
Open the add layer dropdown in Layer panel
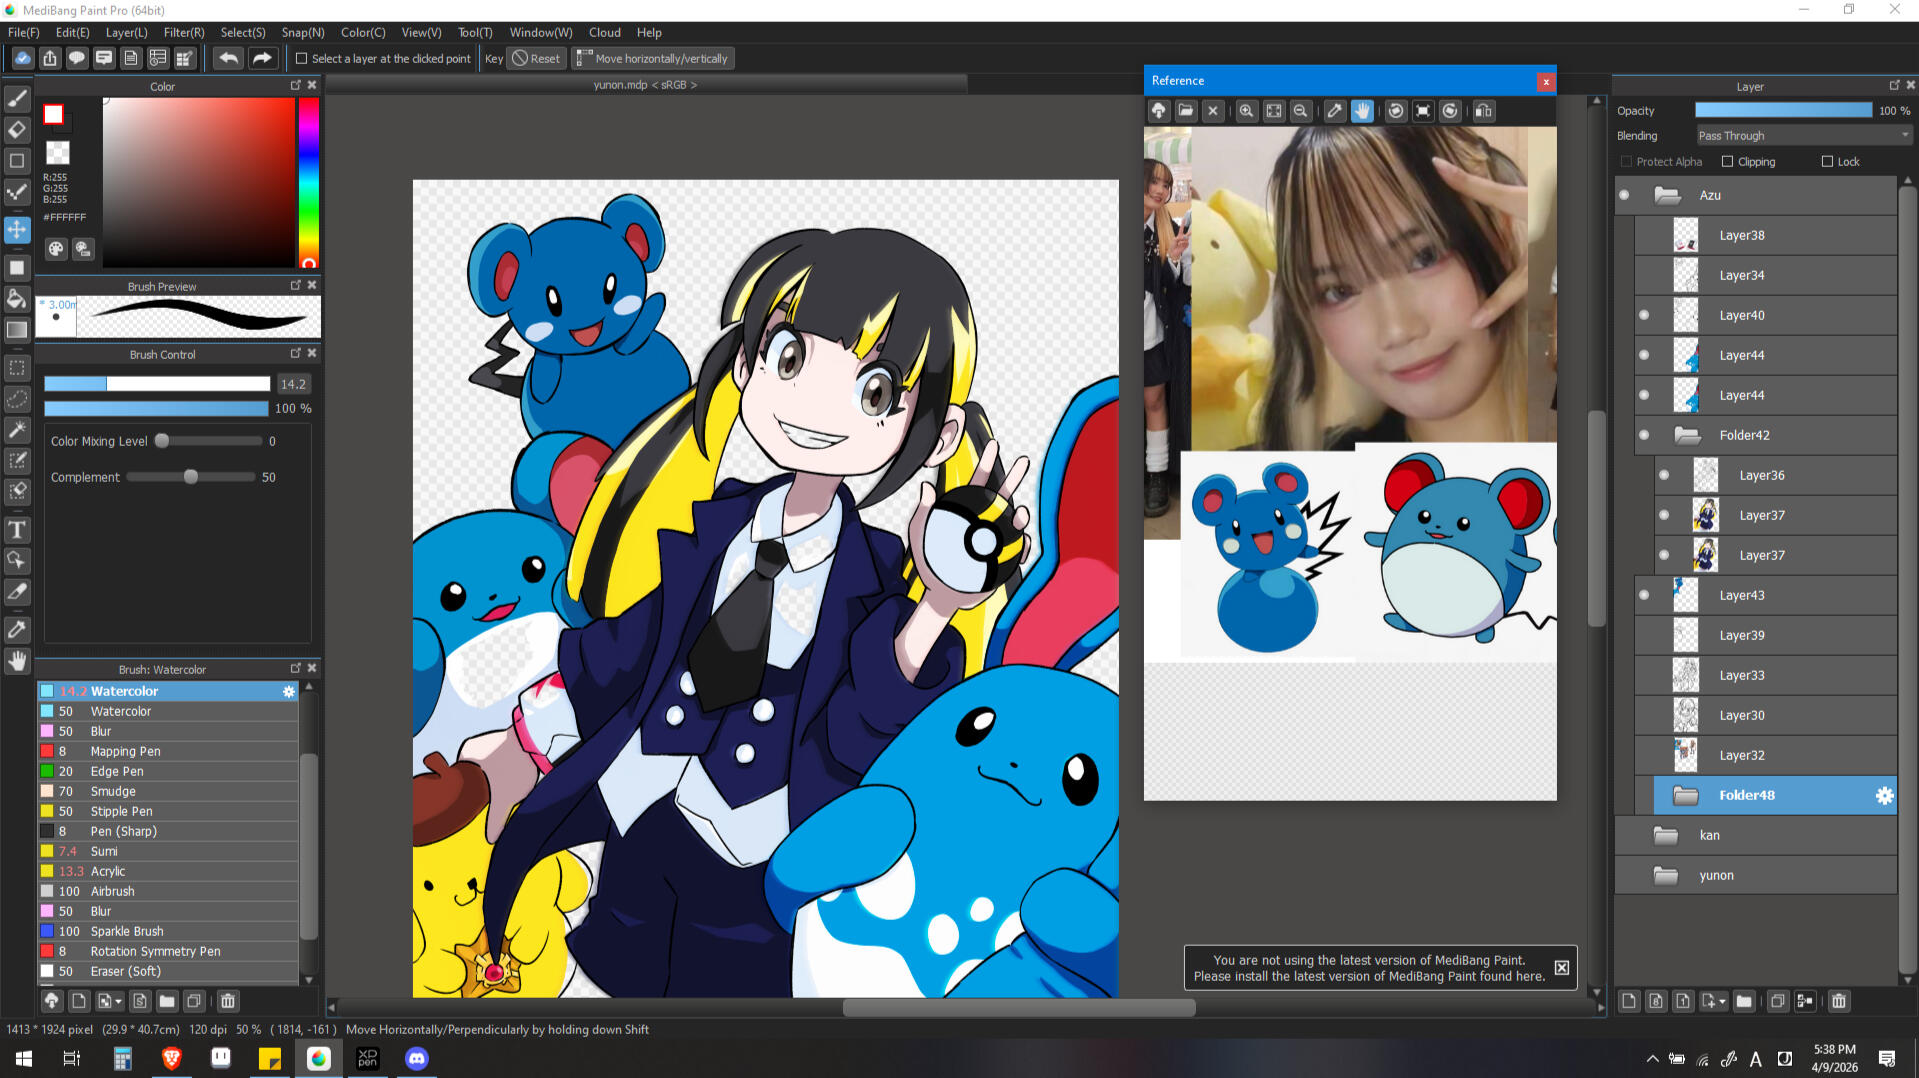pos(1722,1001)
